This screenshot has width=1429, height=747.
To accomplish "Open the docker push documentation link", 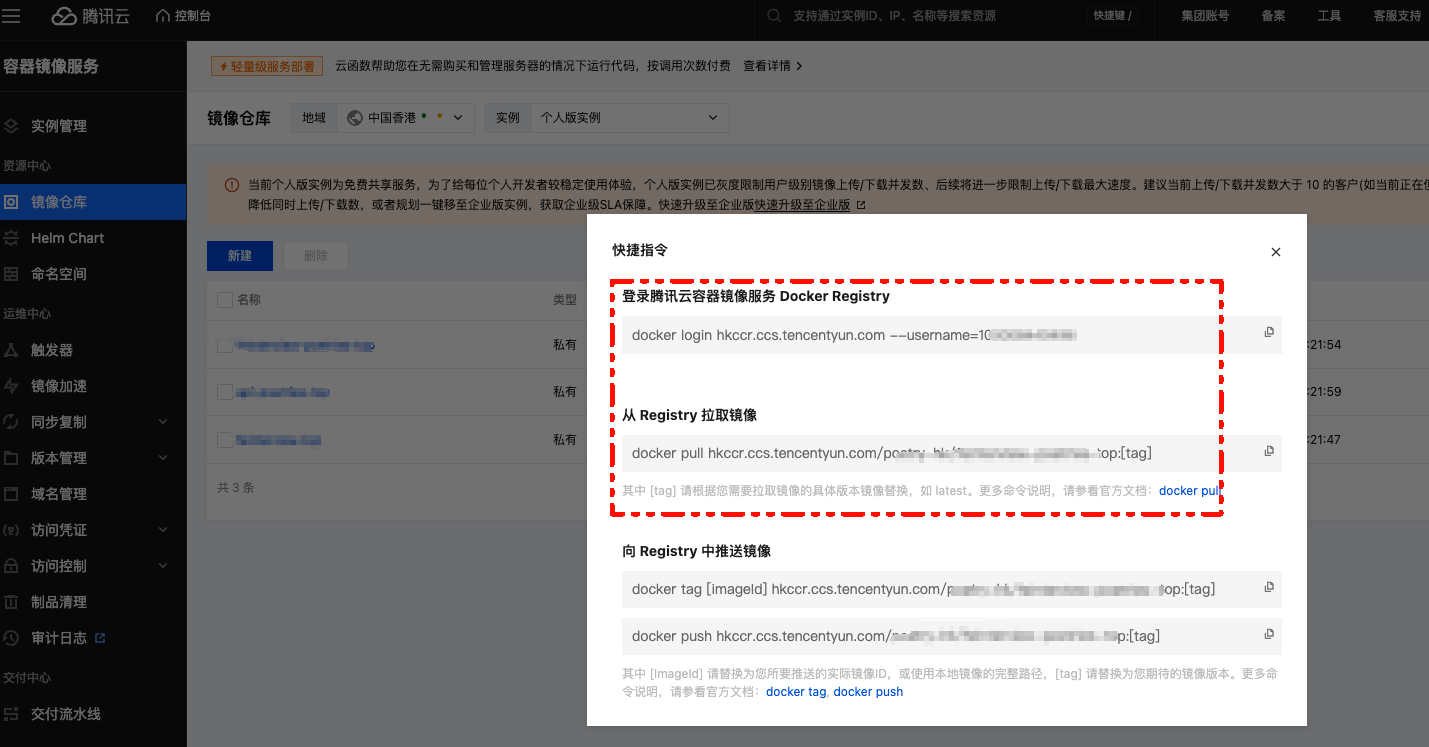I will pos(868,692).
